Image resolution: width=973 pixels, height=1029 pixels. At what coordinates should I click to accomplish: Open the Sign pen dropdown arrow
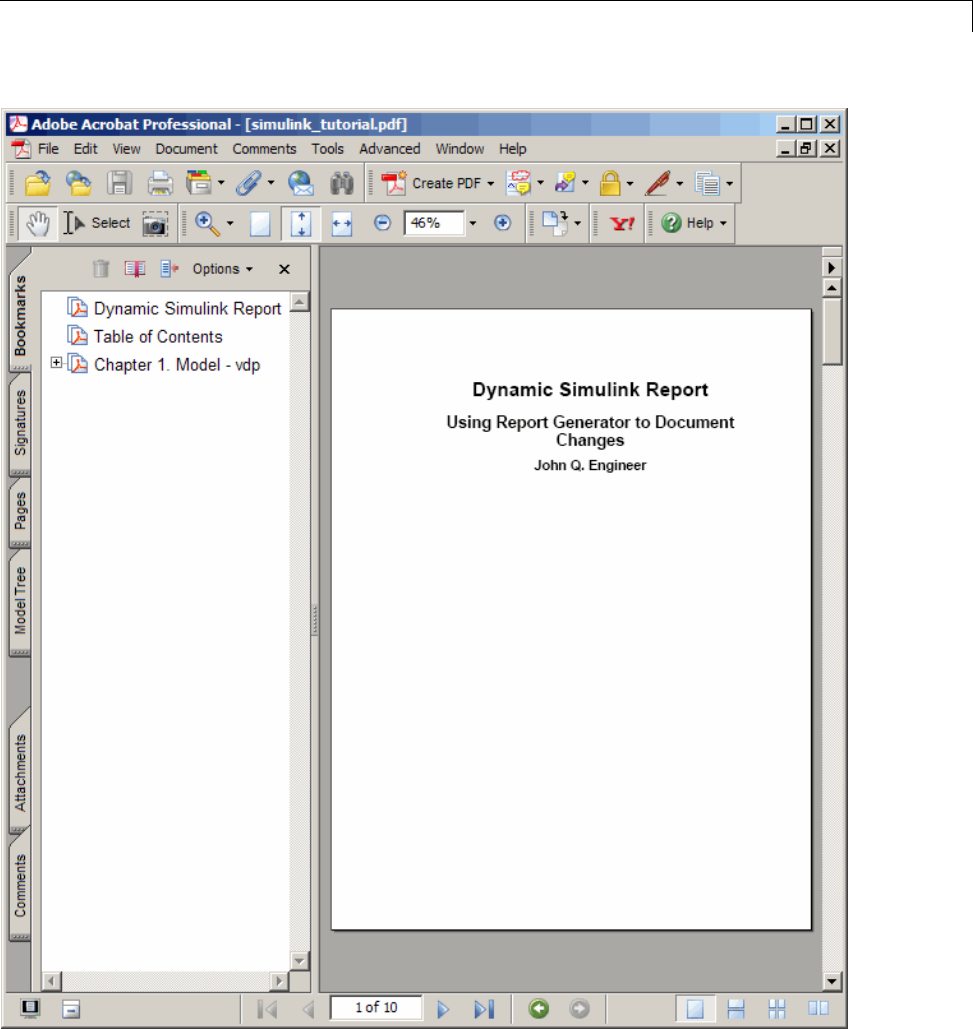point(680,184)
